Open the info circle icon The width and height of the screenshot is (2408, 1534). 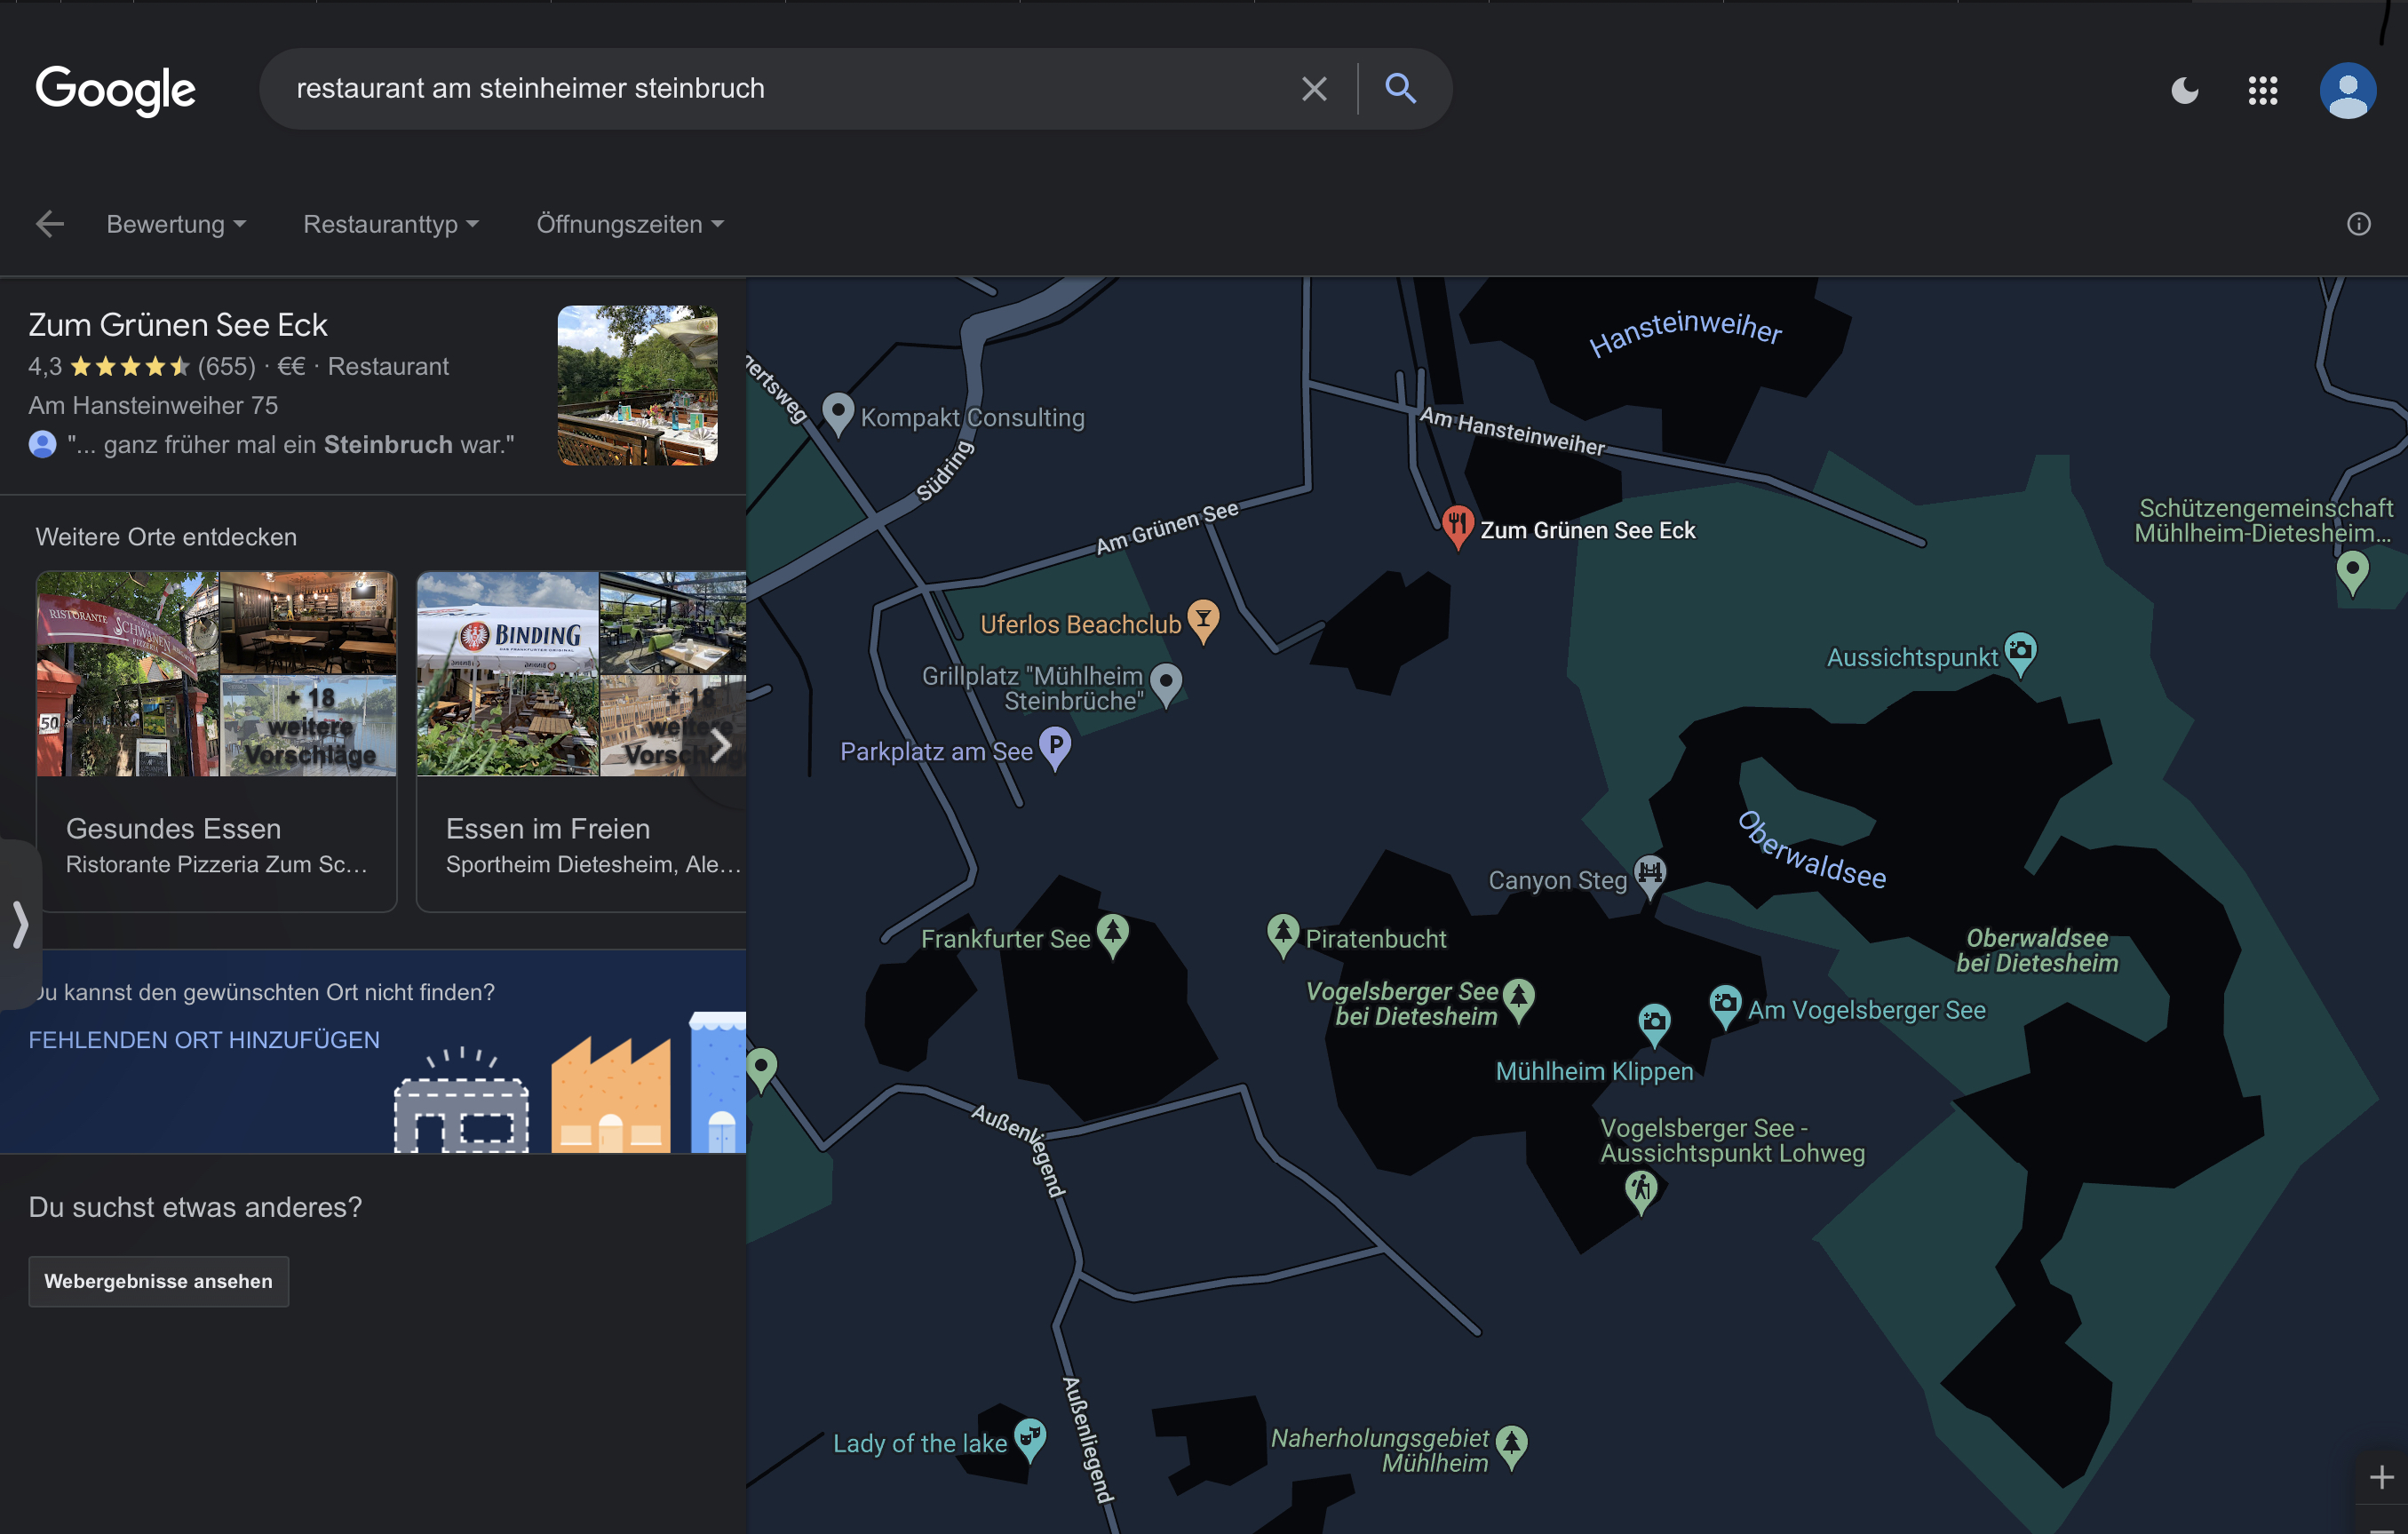tap(2358, 224)
